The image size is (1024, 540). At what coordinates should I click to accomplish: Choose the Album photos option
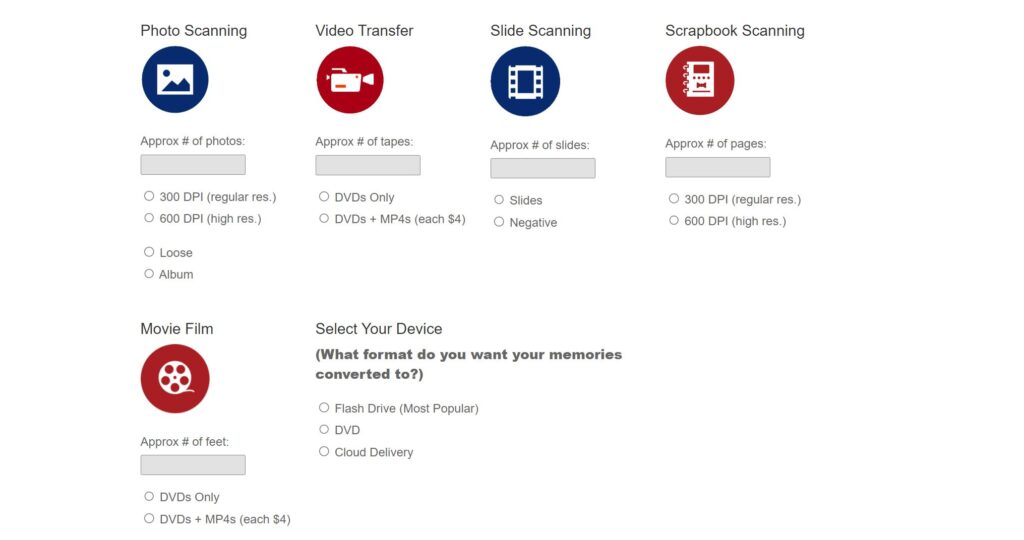pyautogui.click(x=150, y=274)
